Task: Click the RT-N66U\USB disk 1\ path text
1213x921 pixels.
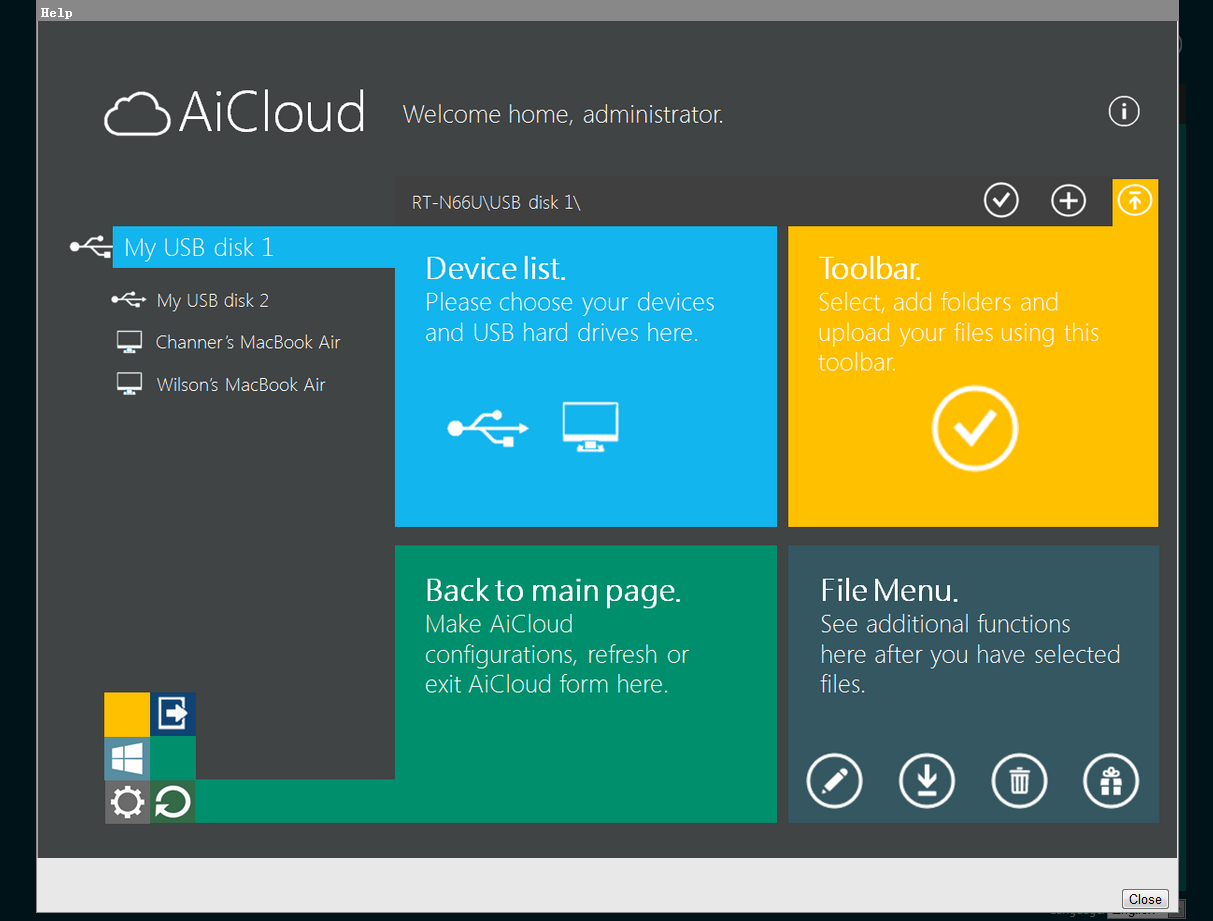Action: [x=496, y=202]
